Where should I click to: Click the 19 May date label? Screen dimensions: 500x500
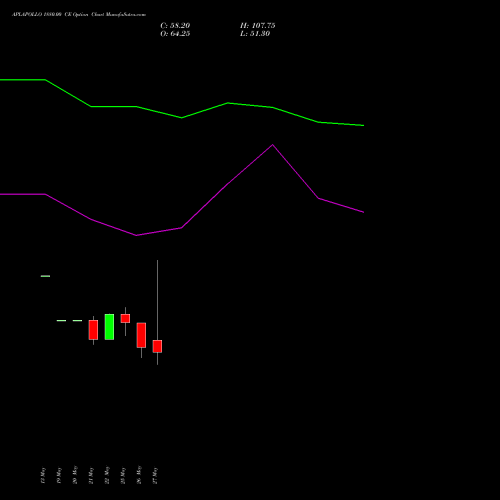(x=59, y=476)
